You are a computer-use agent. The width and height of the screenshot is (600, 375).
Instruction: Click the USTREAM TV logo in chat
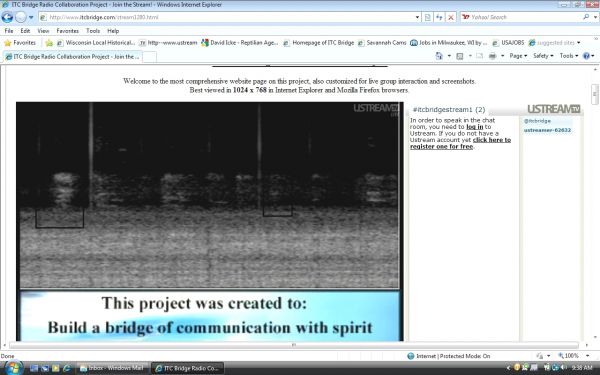point(554,109)
